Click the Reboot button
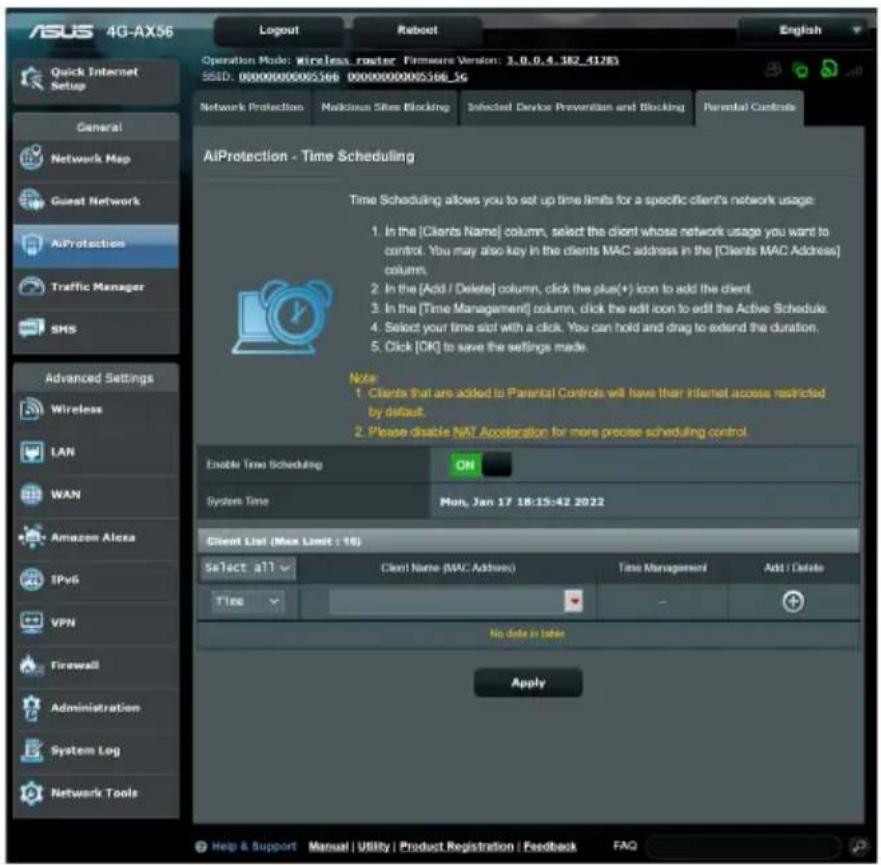881x865 pixels. 417,30
